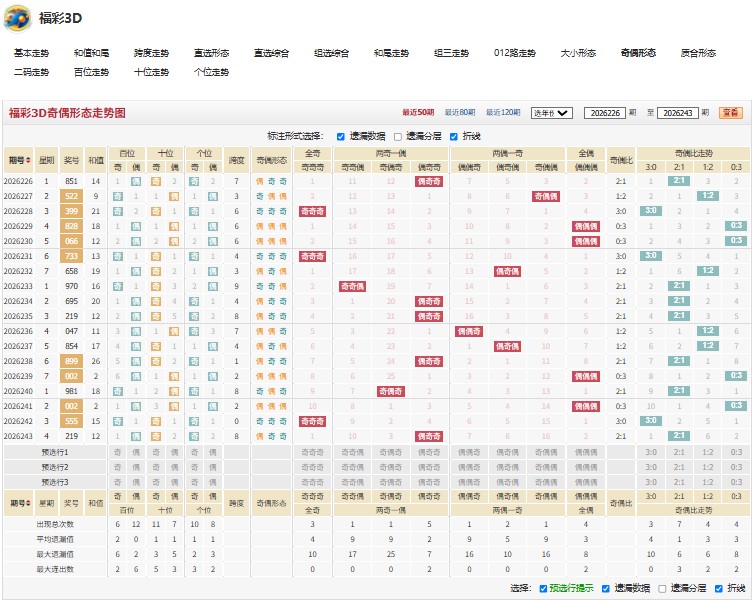Show the 最近120期 results link

pyautogui.click(x=503, y=112)
